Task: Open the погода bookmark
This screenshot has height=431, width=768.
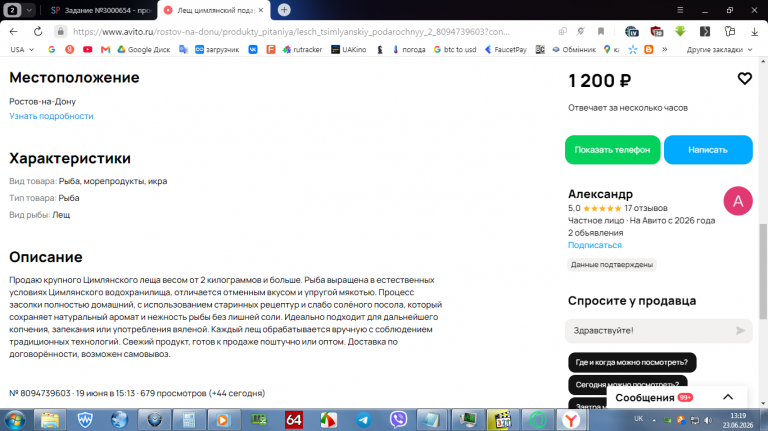Action: [409, 49]
